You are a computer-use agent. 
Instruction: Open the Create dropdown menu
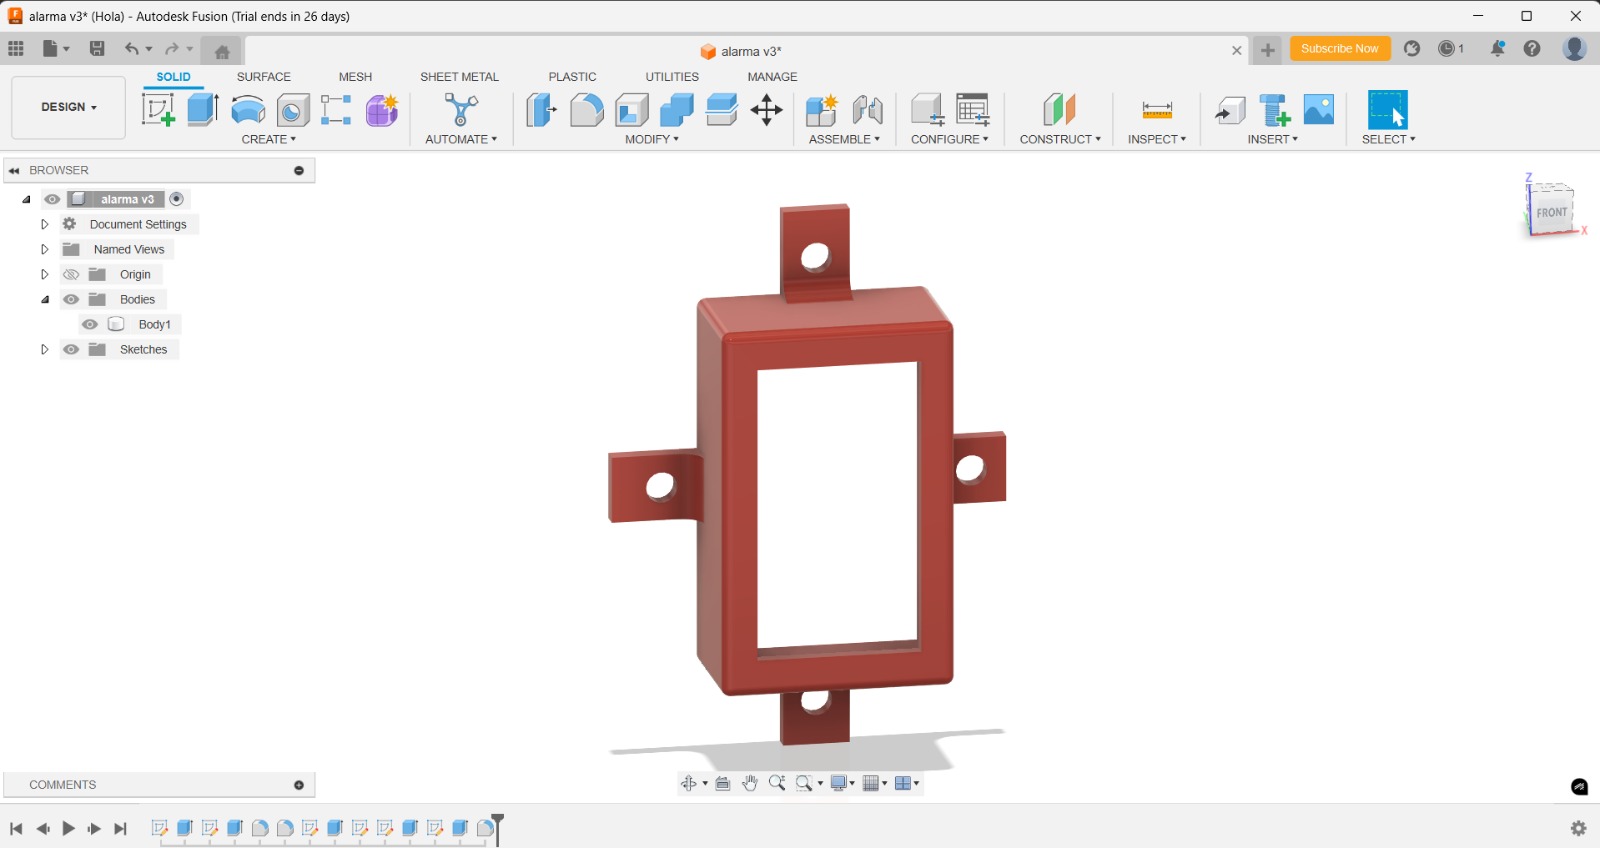point(269,139)
